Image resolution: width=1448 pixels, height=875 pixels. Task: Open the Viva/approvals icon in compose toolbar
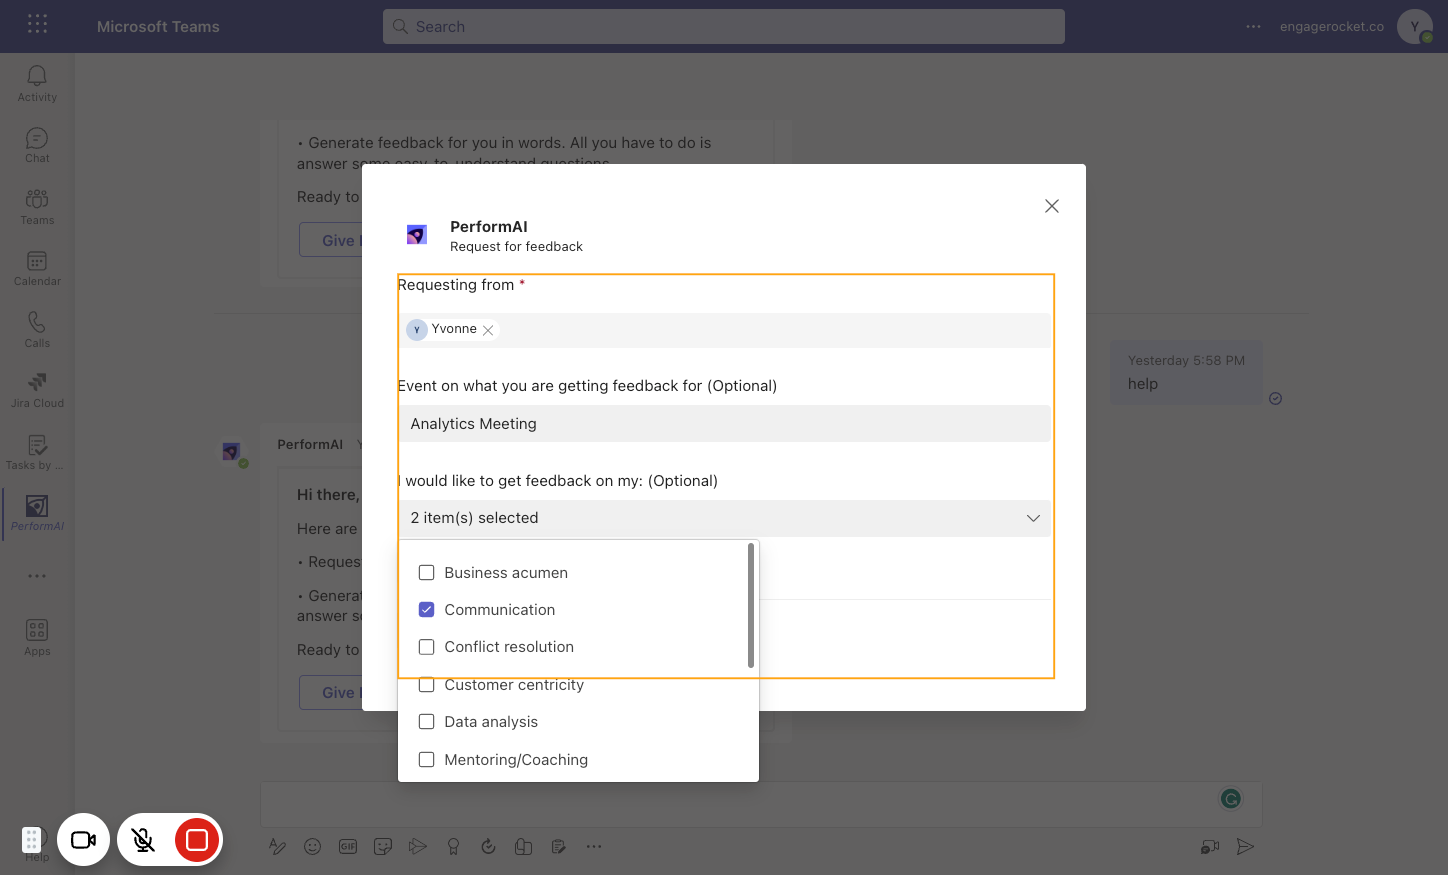[523, 847]
